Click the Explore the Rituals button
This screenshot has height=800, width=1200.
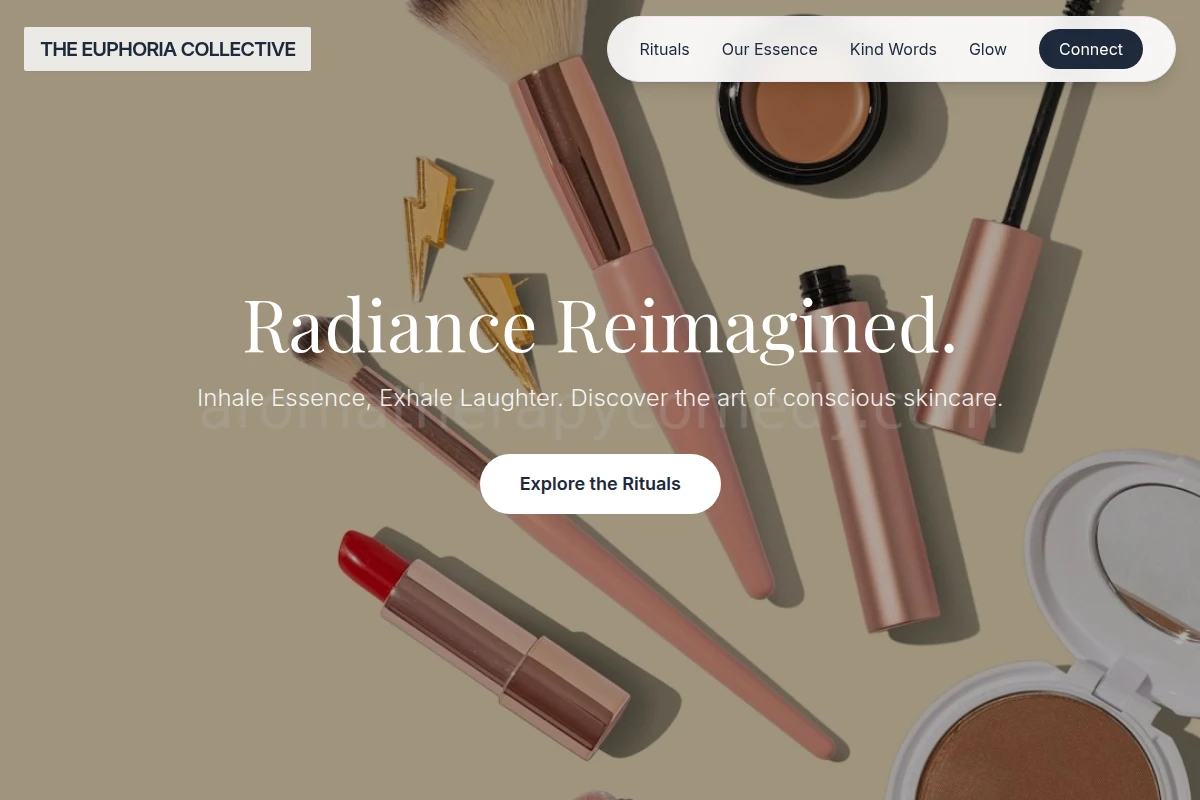tap(600, 484)
